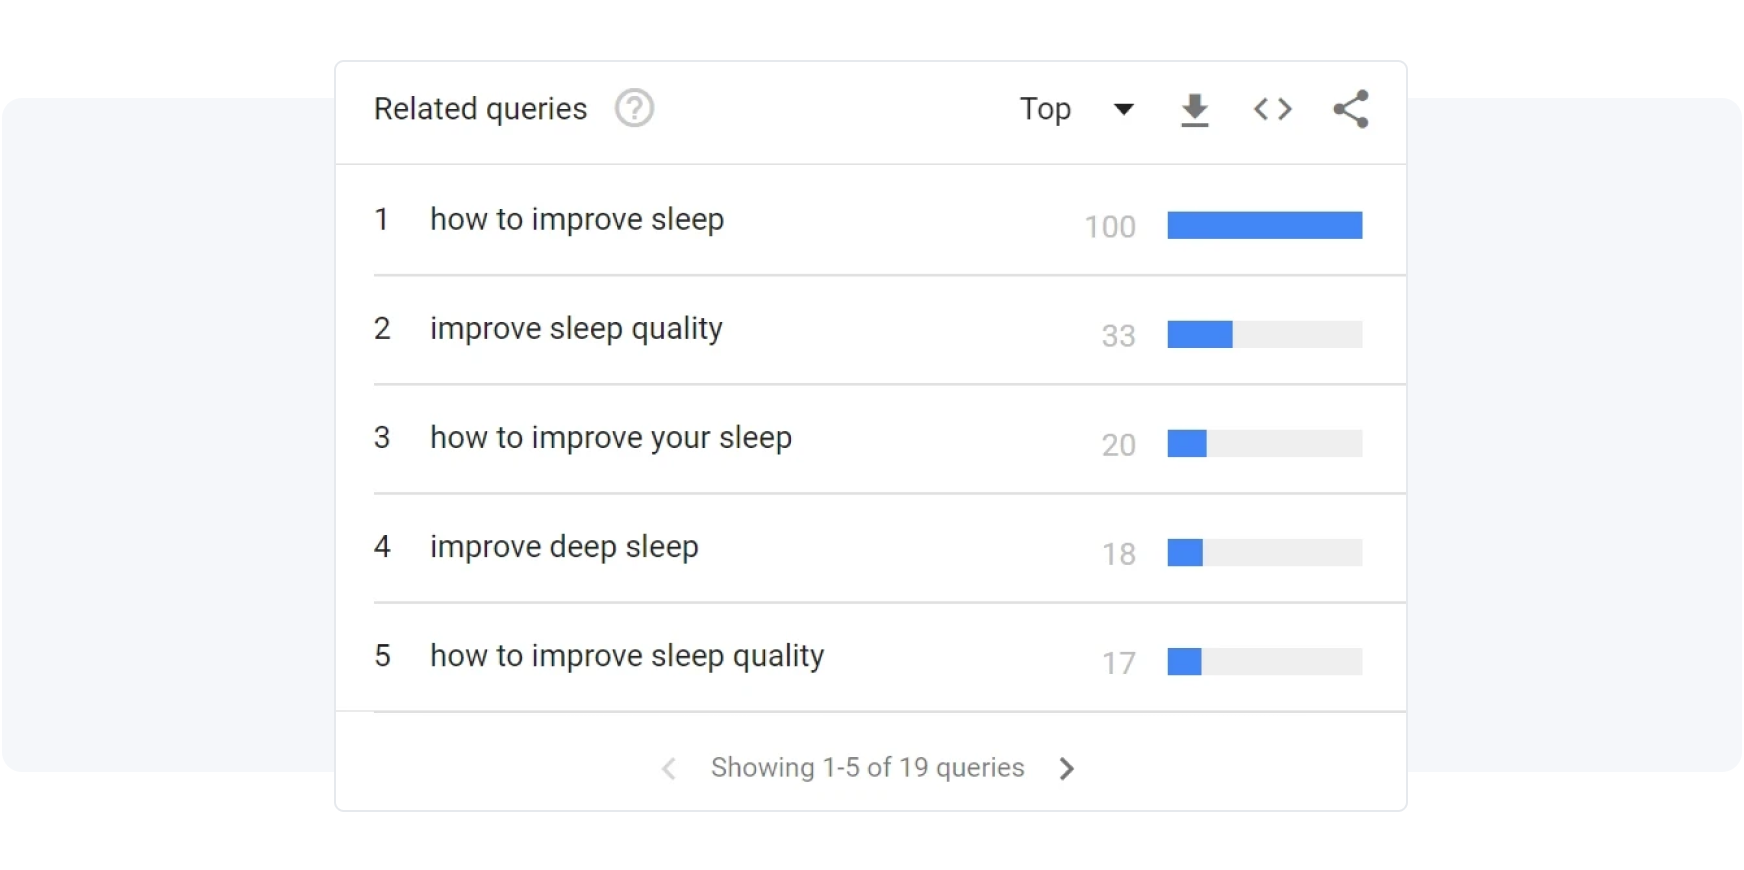Go to previous page of queries

[669, 768]
